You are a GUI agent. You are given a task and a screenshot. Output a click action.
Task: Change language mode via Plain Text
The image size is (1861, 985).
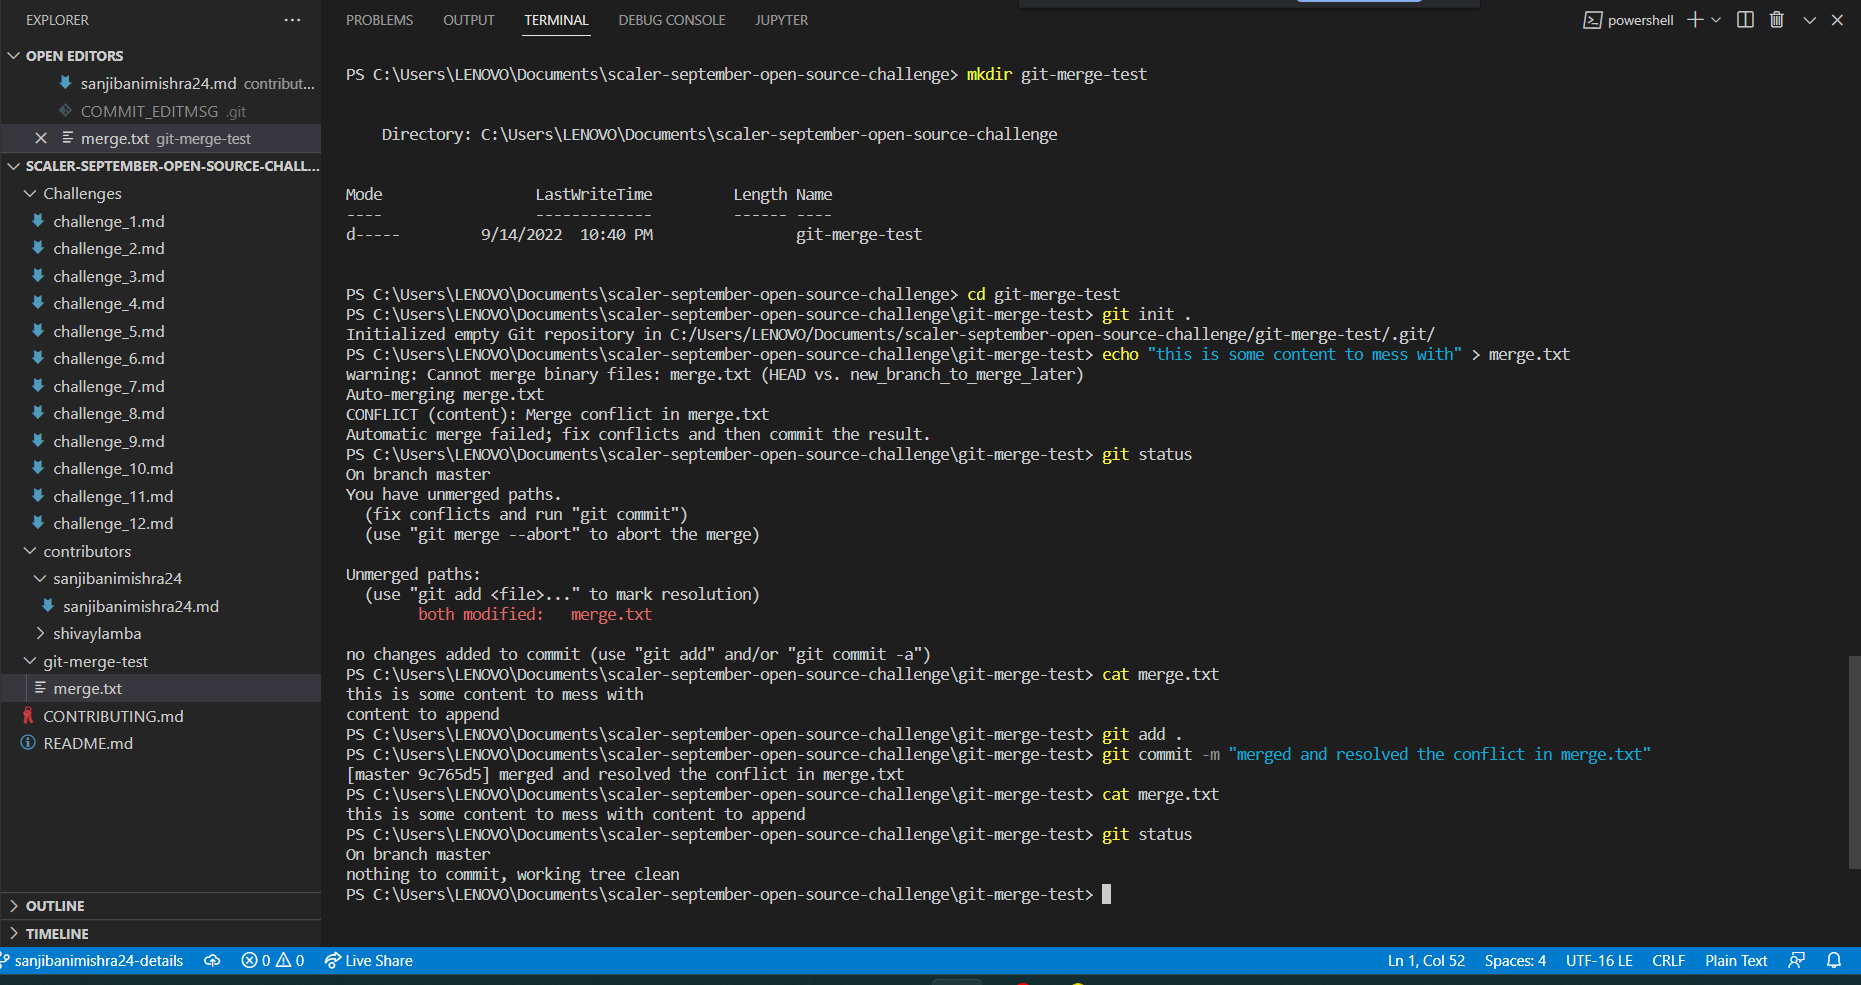(1735, 960)
